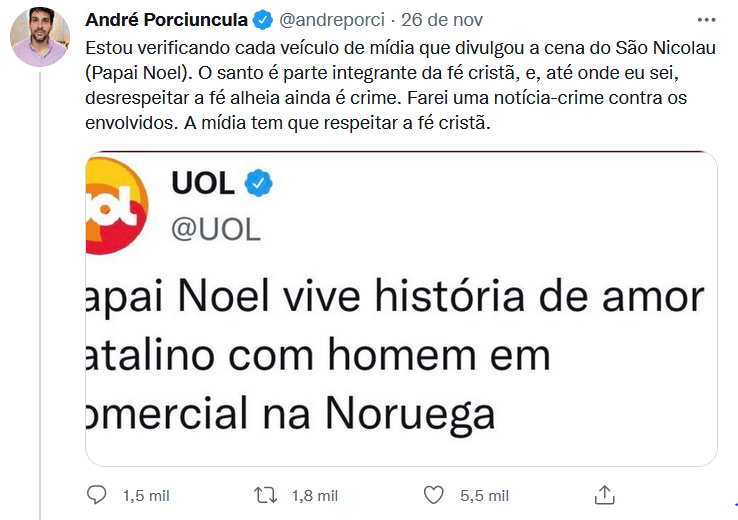Click the reply speech bubble icon
The width and height of the screenshot is (738, 520).
pos(97,495)
